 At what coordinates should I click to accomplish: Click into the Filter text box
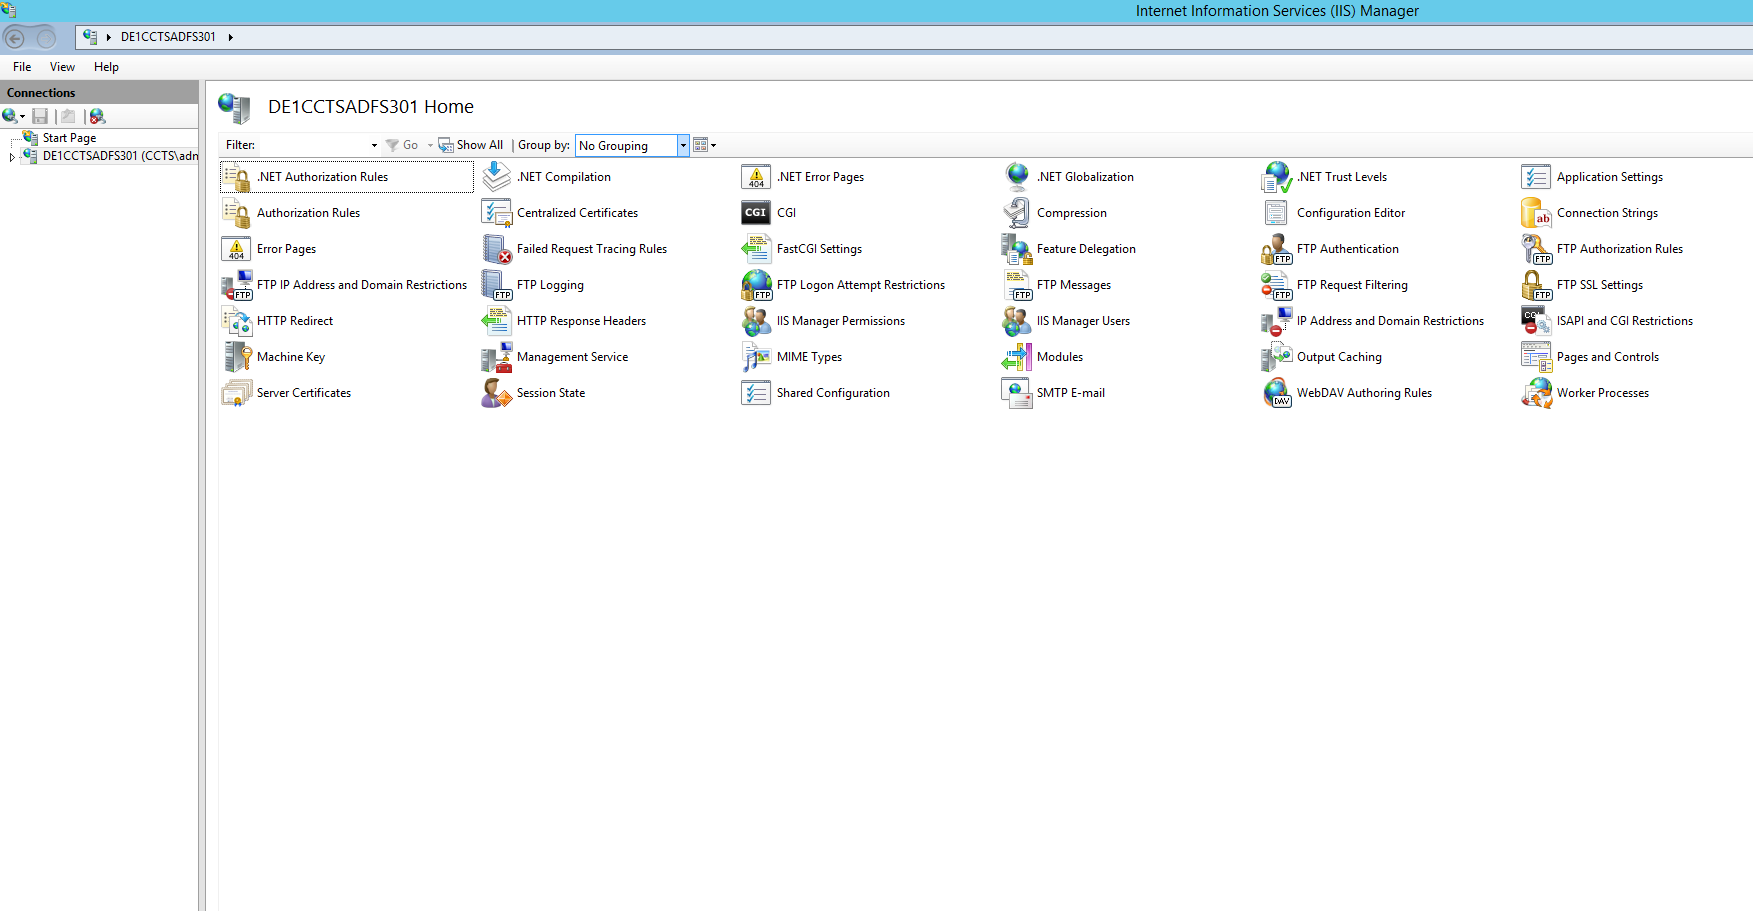(313, 145)
